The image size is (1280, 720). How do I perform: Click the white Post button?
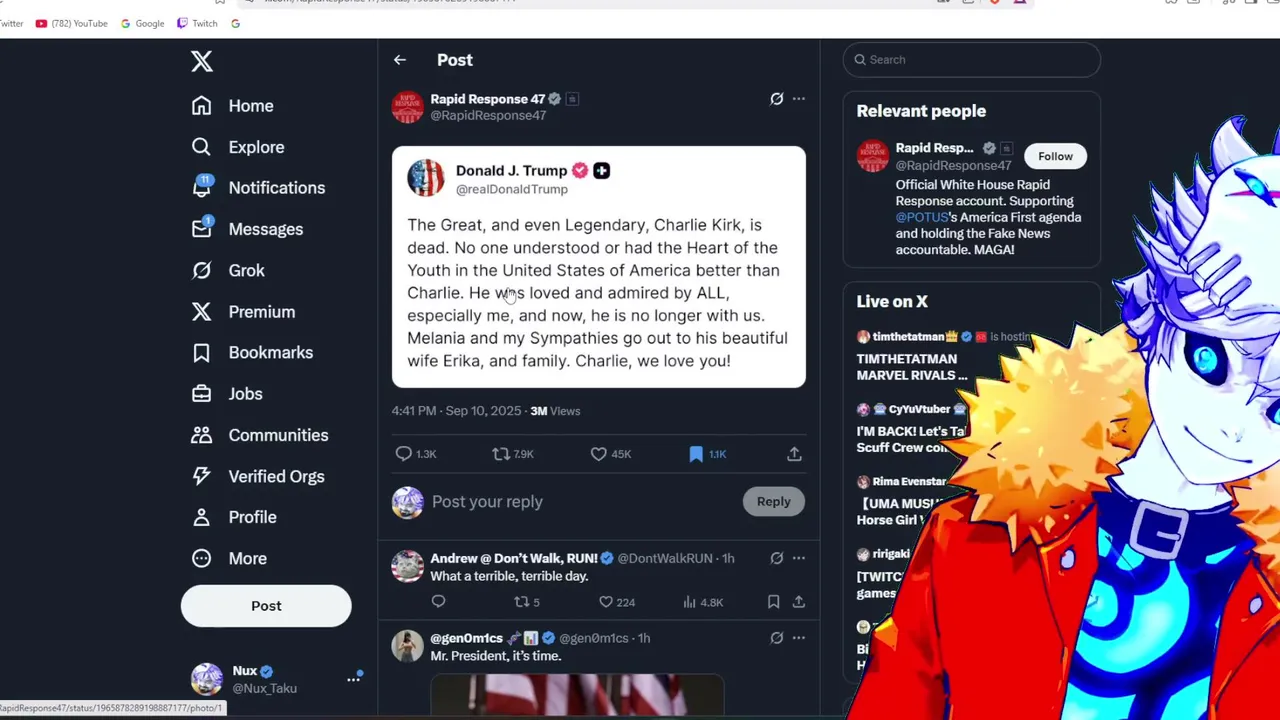point(266,606)
